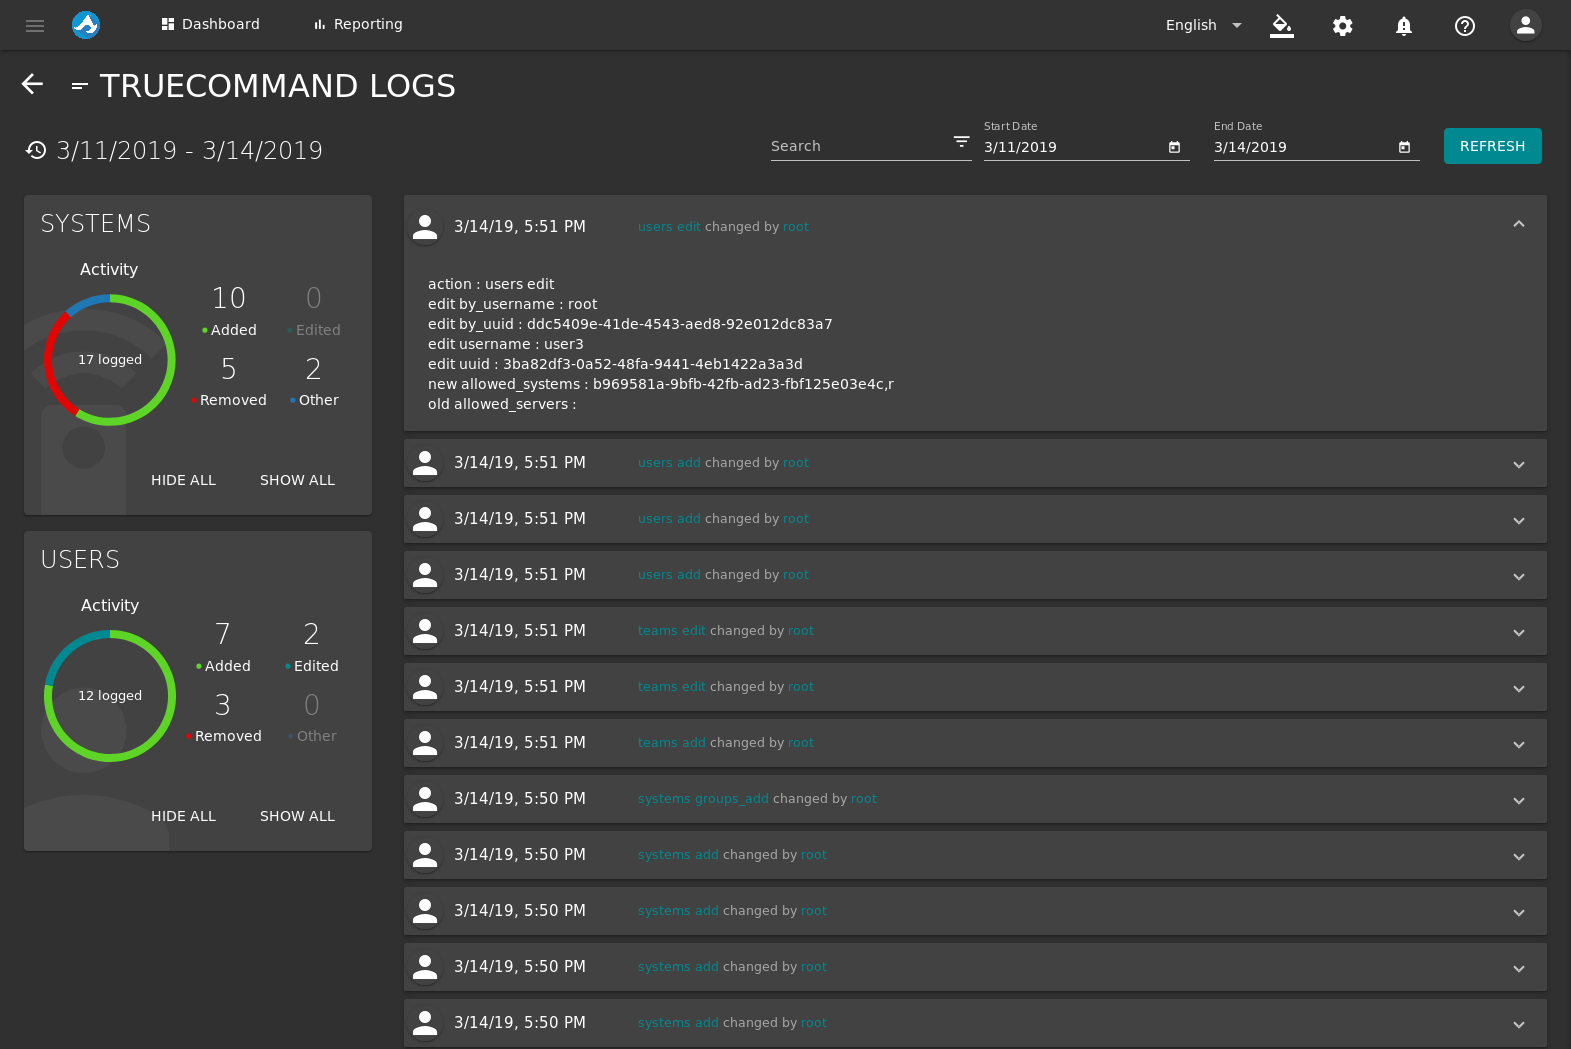Viewport: 1571px width, 1049px height.
Task: Click person icon on systems groups_add entry
Action: pos(425,799)
